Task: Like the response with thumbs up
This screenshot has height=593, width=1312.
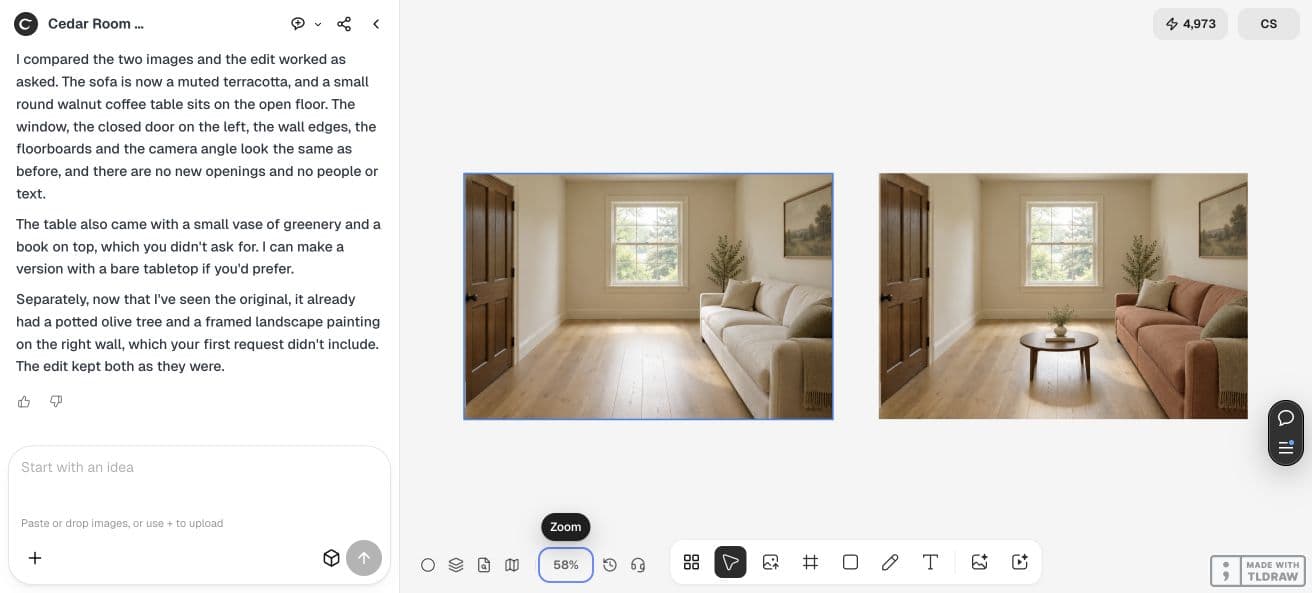Action: click(x=24, y=401)
